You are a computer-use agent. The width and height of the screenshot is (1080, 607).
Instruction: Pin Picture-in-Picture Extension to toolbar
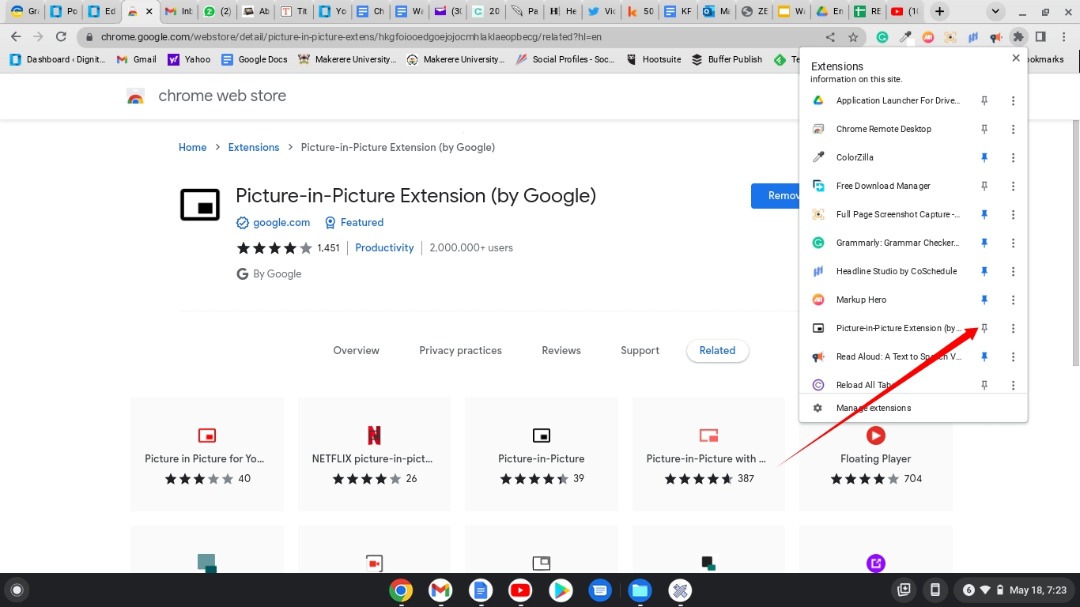coord(984,328)
